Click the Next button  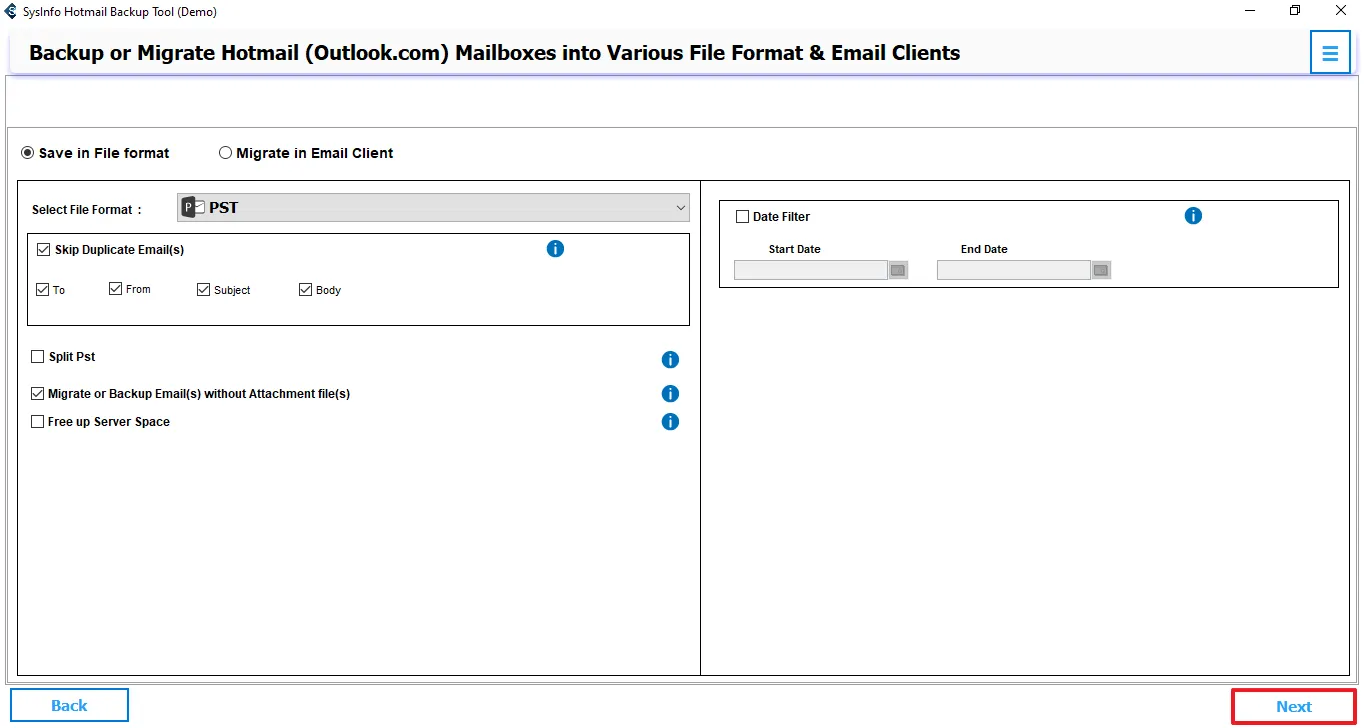tap(1294, 707)
